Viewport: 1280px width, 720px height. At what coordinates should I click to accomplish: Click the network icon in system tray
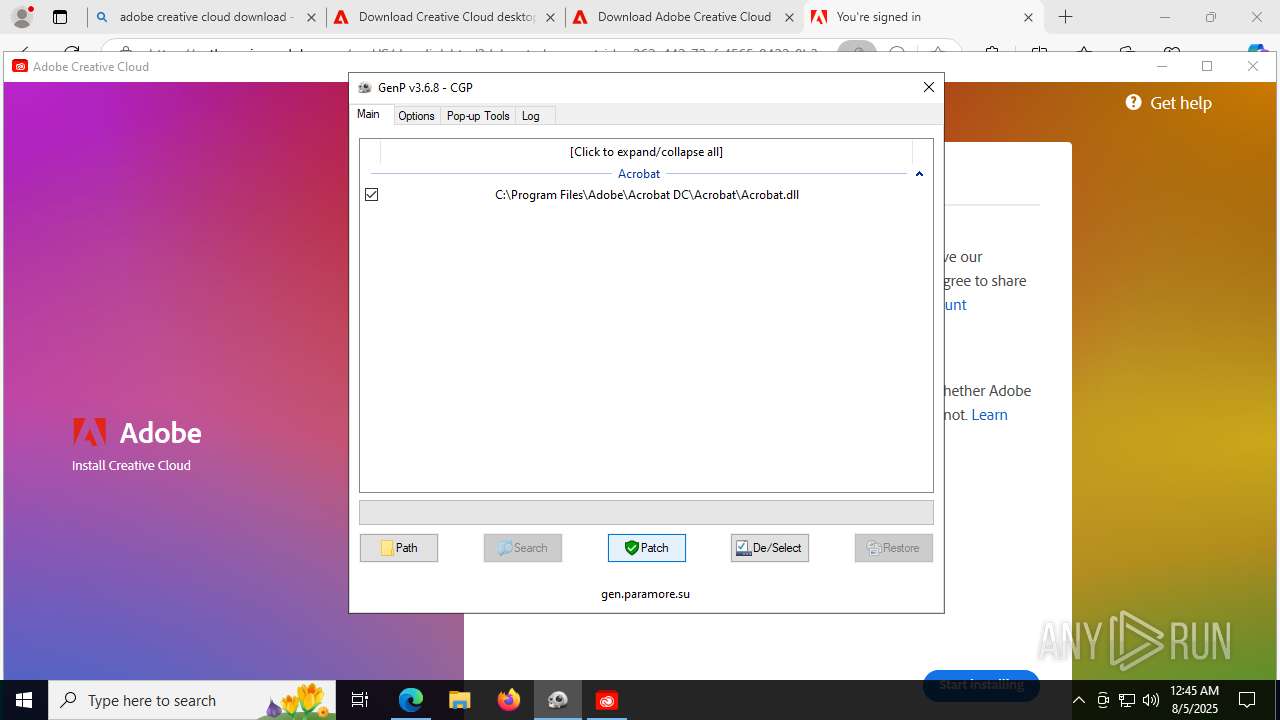click(1127, 700)
